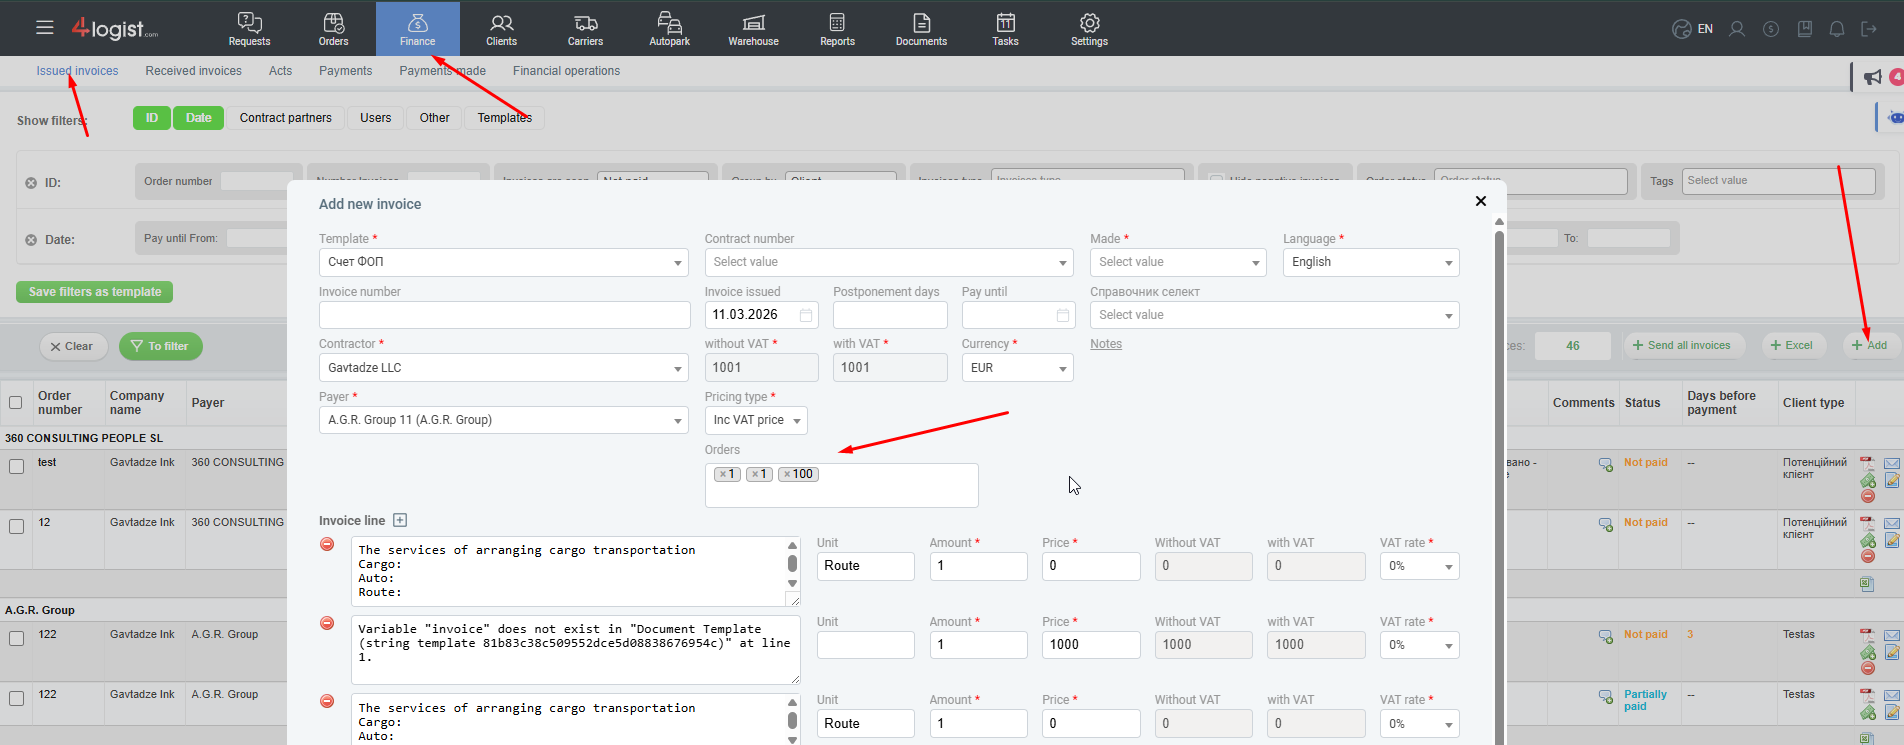The height and width of the screenshot is (745, 1904).
Task: Add a new invoice line with plus icon
Action: (x=400, y=520)
